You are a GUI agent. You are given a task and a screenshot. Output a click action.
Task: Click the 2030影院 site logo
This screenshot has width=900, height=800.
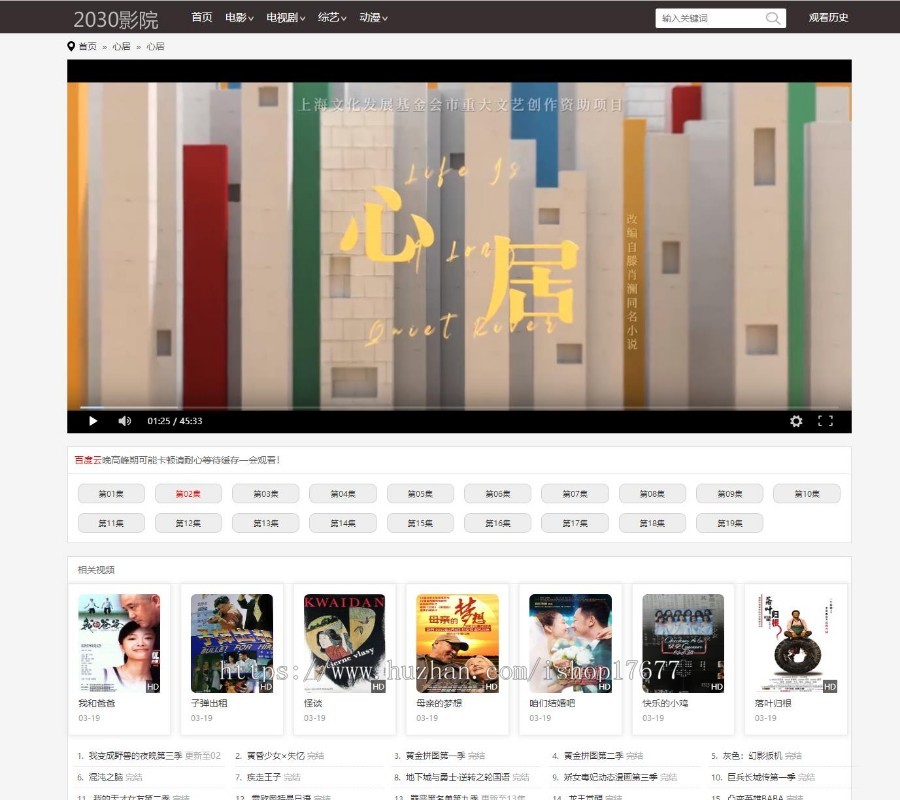click(x=116, y=20)
